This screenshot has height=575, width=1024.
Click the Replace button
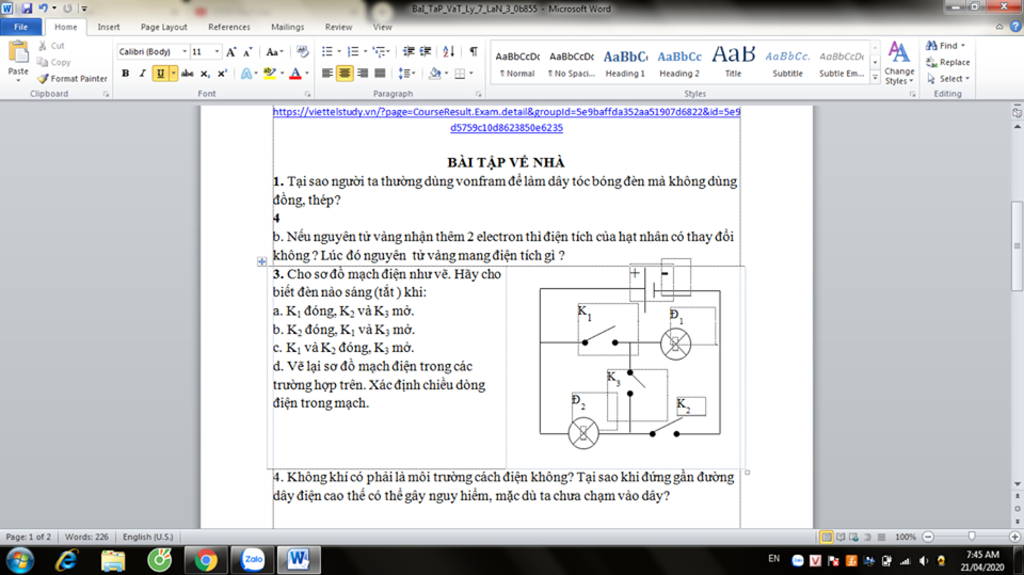click(948, 62)
